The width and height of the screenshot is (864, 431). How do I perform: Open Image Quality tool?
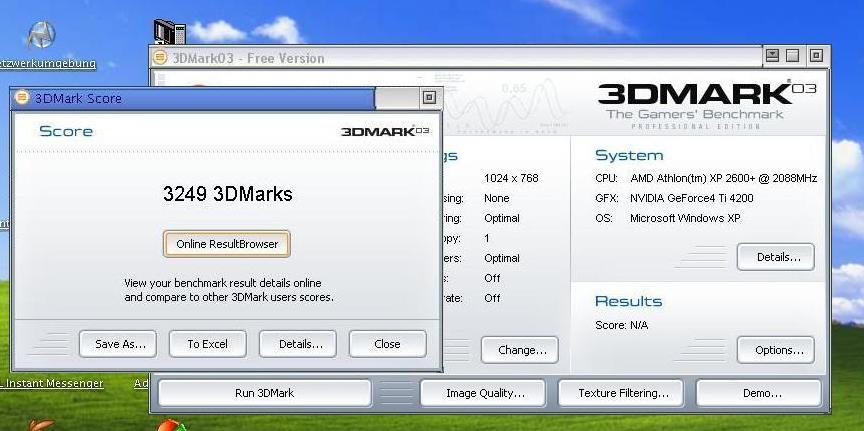(483, 393)
